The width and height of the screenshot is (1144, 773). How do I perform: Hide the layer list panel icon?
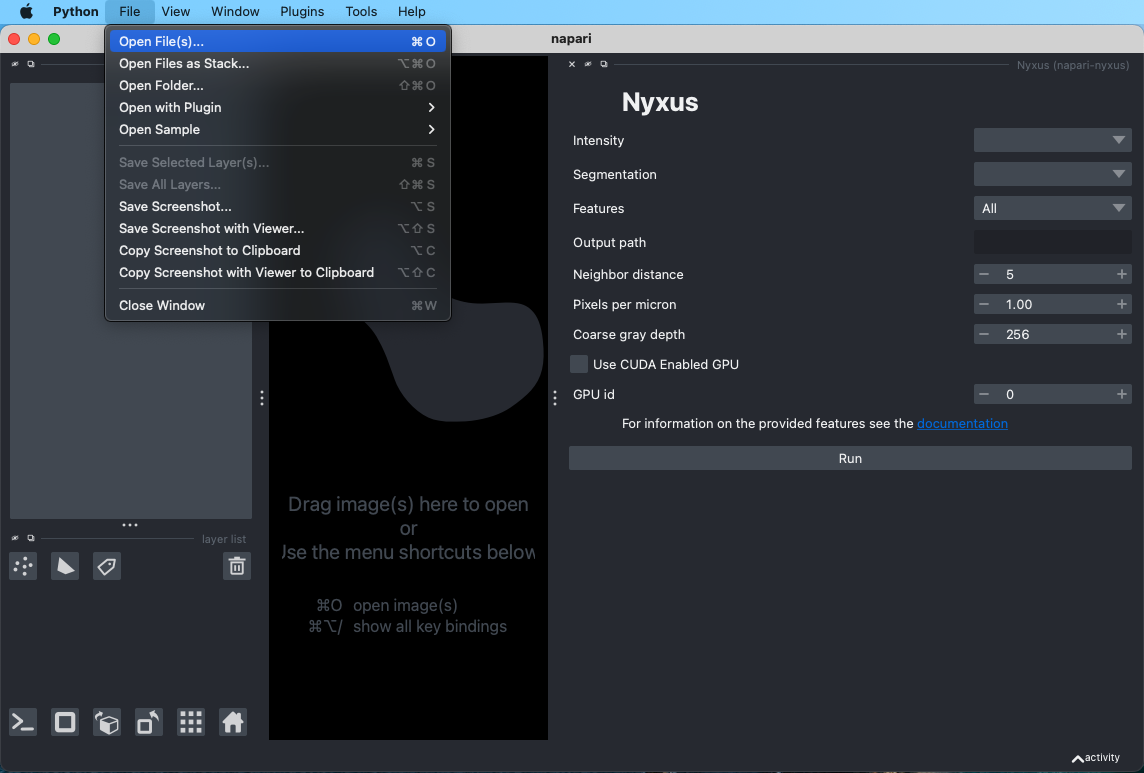pos(15,538)
